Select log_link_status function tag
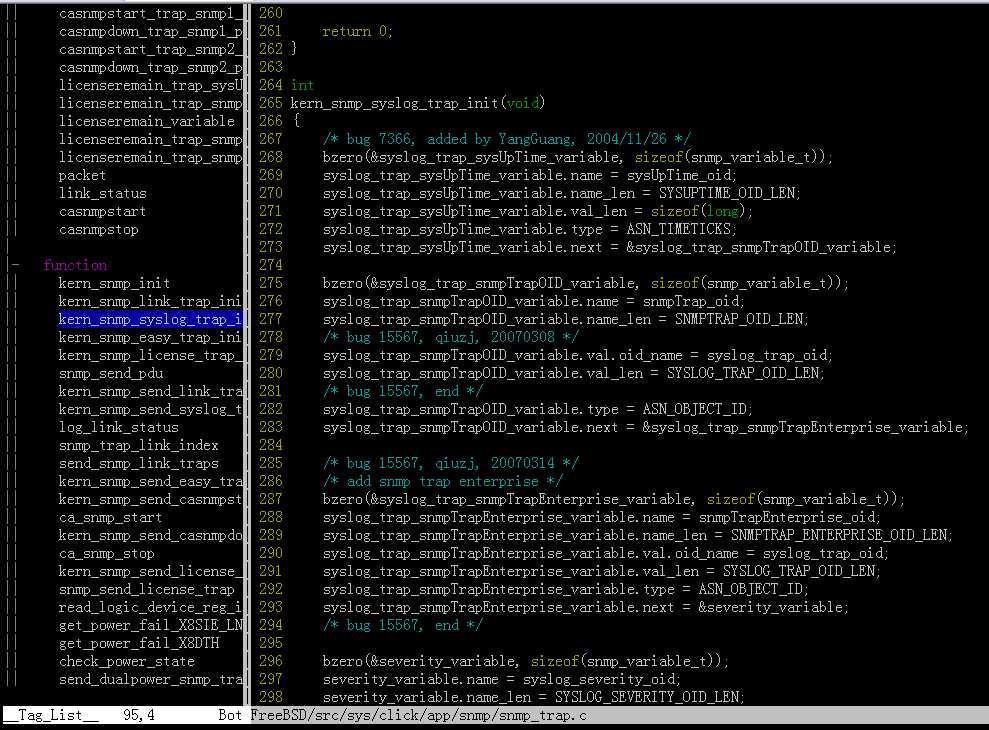Viewport: 989px width, 730px height. (x=119, y=427)
